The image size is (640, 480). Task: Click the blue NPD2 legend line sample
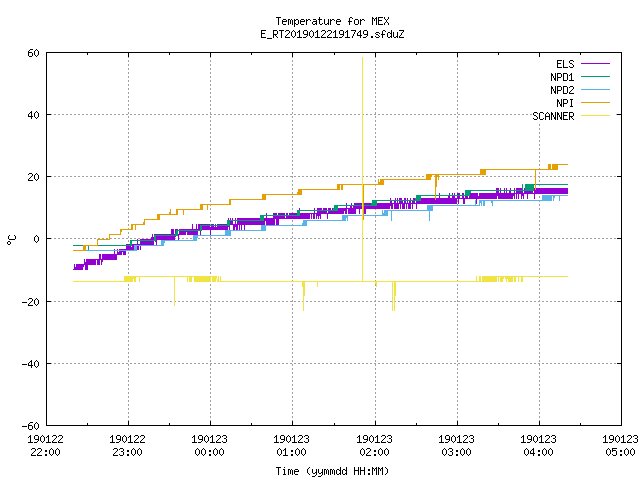pyautogui.click(x=595, y=89)
